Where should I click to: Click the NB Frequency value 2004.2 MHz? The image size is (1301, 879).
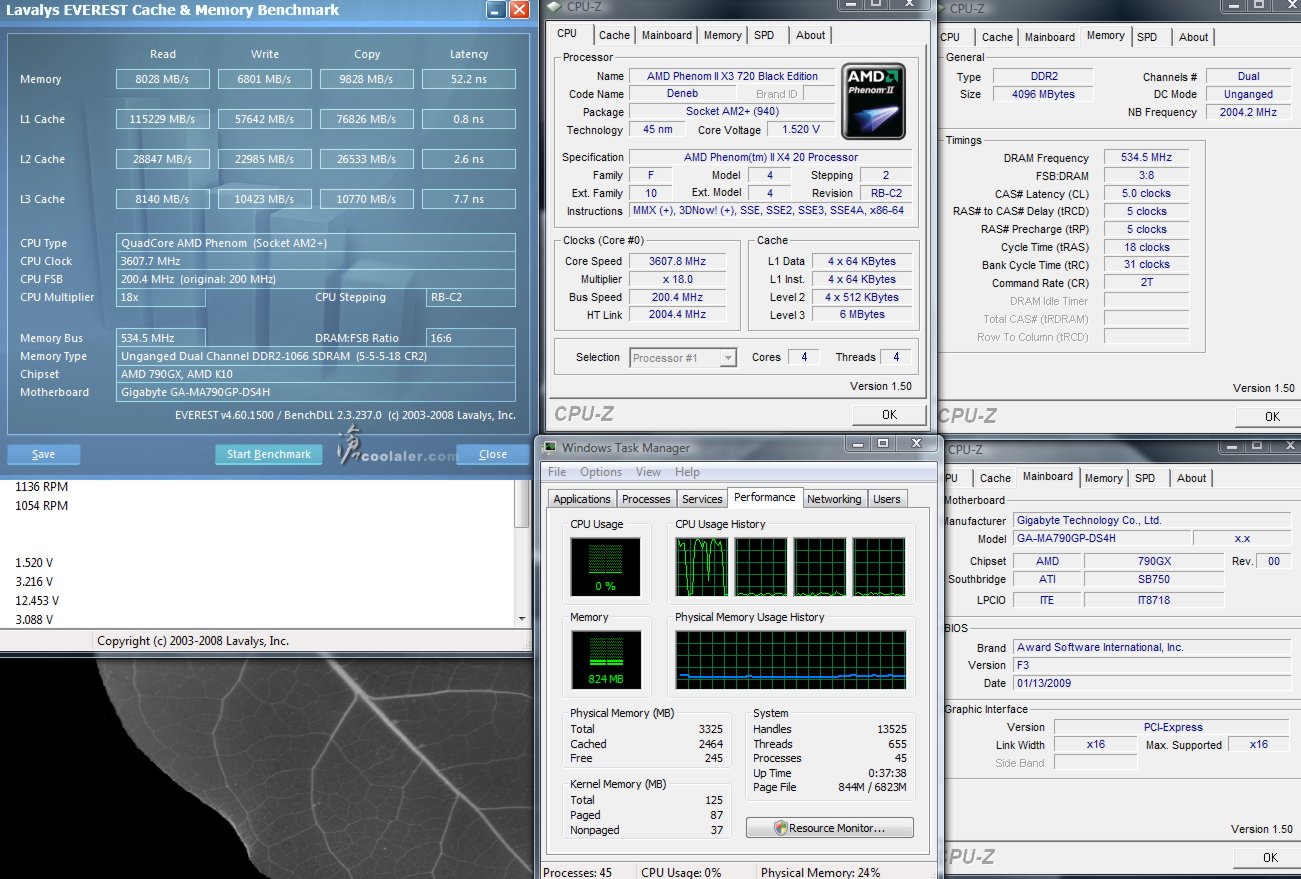1248,112
